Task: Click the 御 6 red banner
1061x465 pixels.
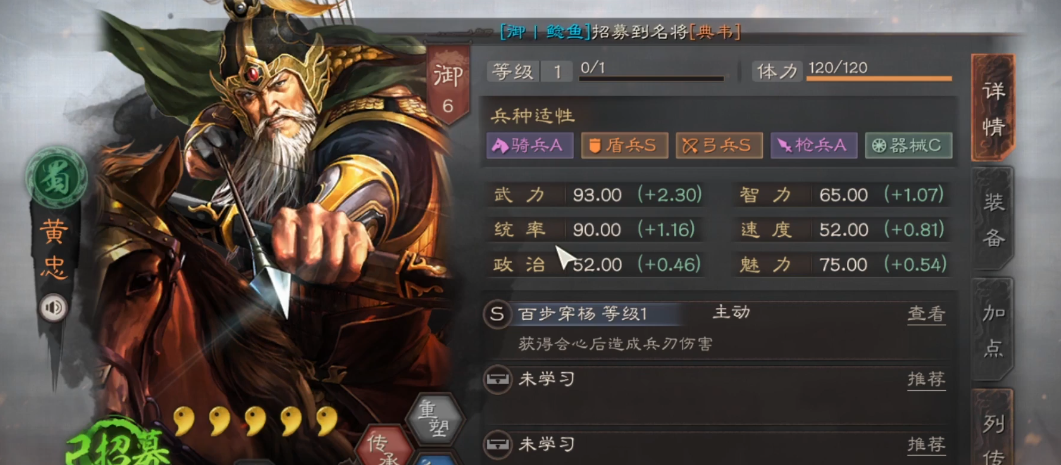Action: (x=447, y=85)
